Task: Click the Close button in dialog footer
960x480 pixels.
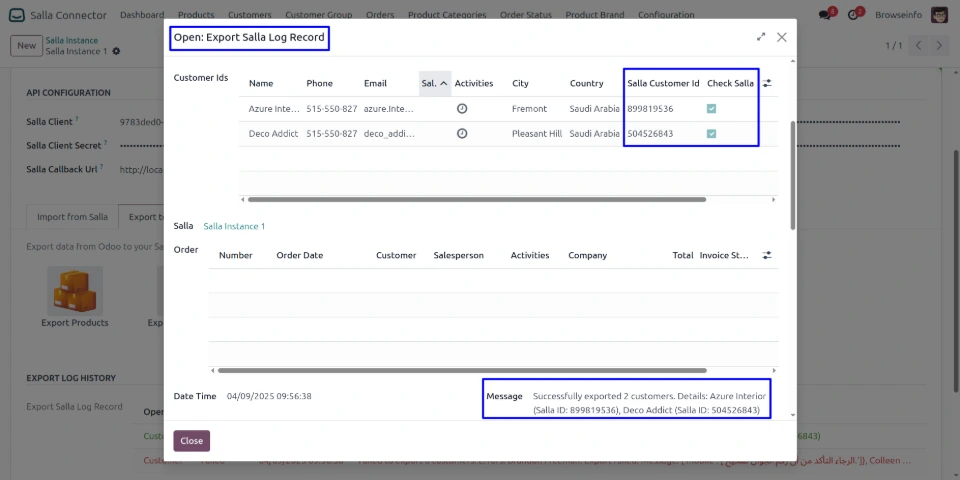Action: [x=192, y=441]
